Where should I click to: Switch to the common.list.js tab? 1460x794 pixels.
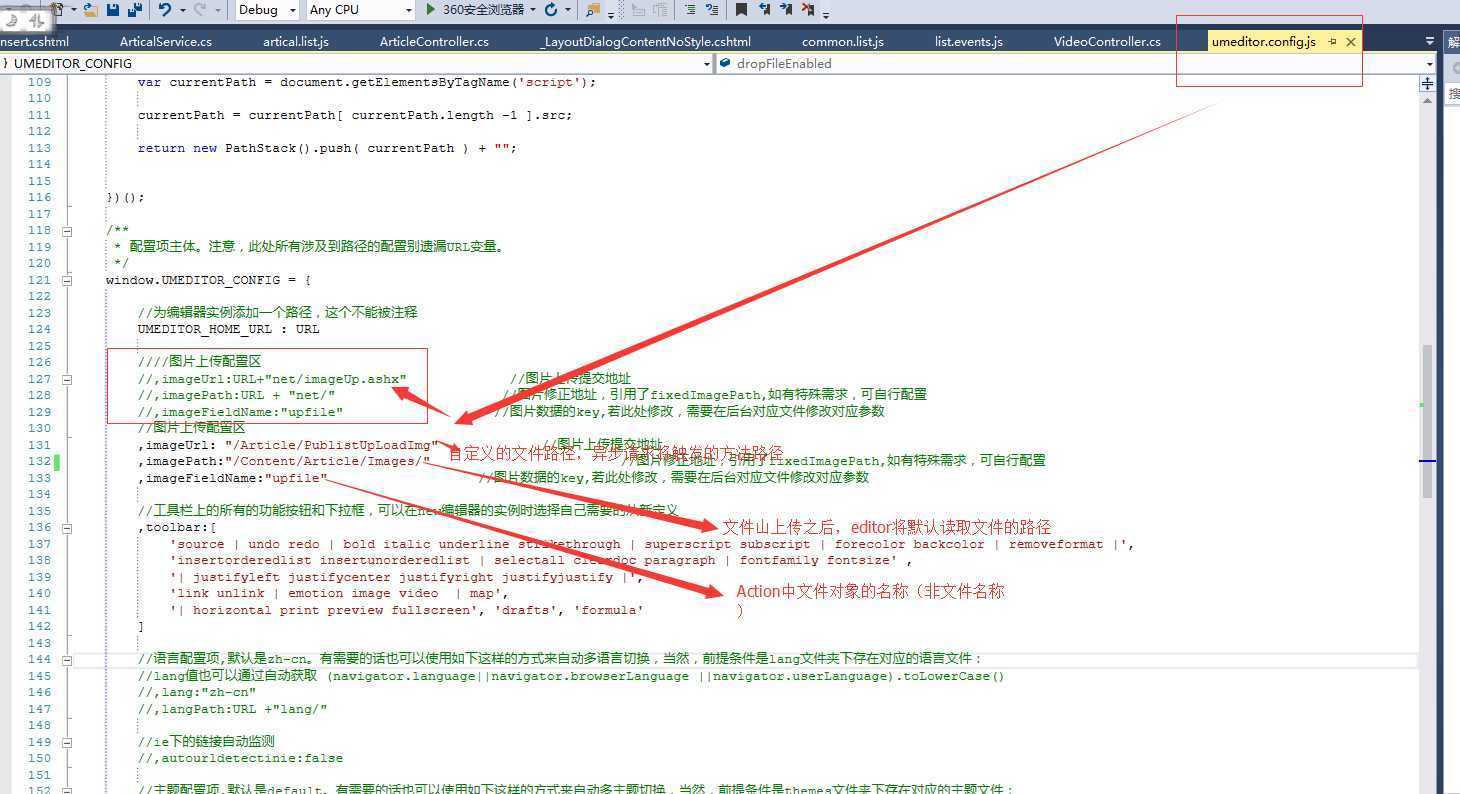point(843,41)
